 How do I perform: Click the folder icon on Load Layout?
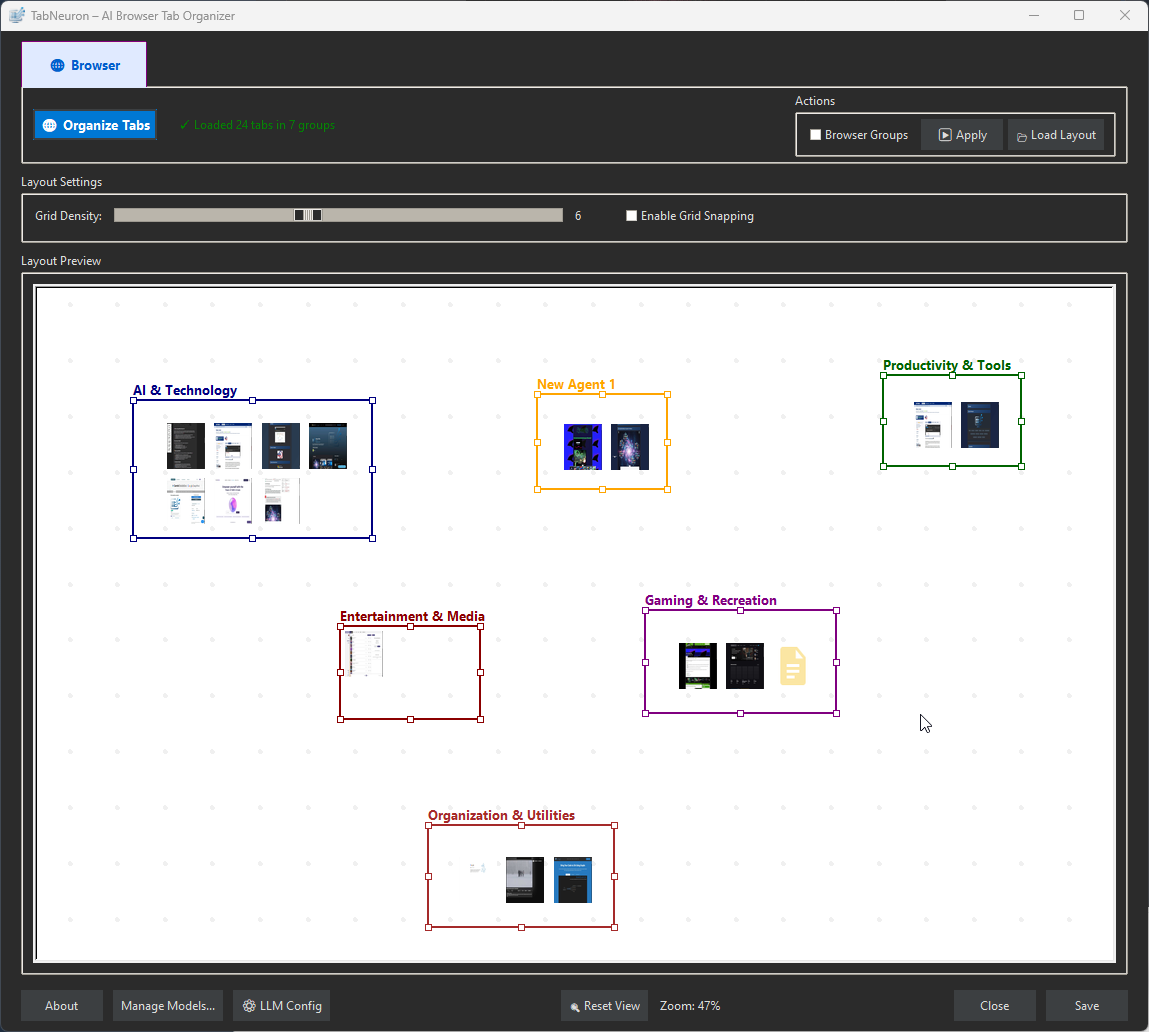[1023, 134]
